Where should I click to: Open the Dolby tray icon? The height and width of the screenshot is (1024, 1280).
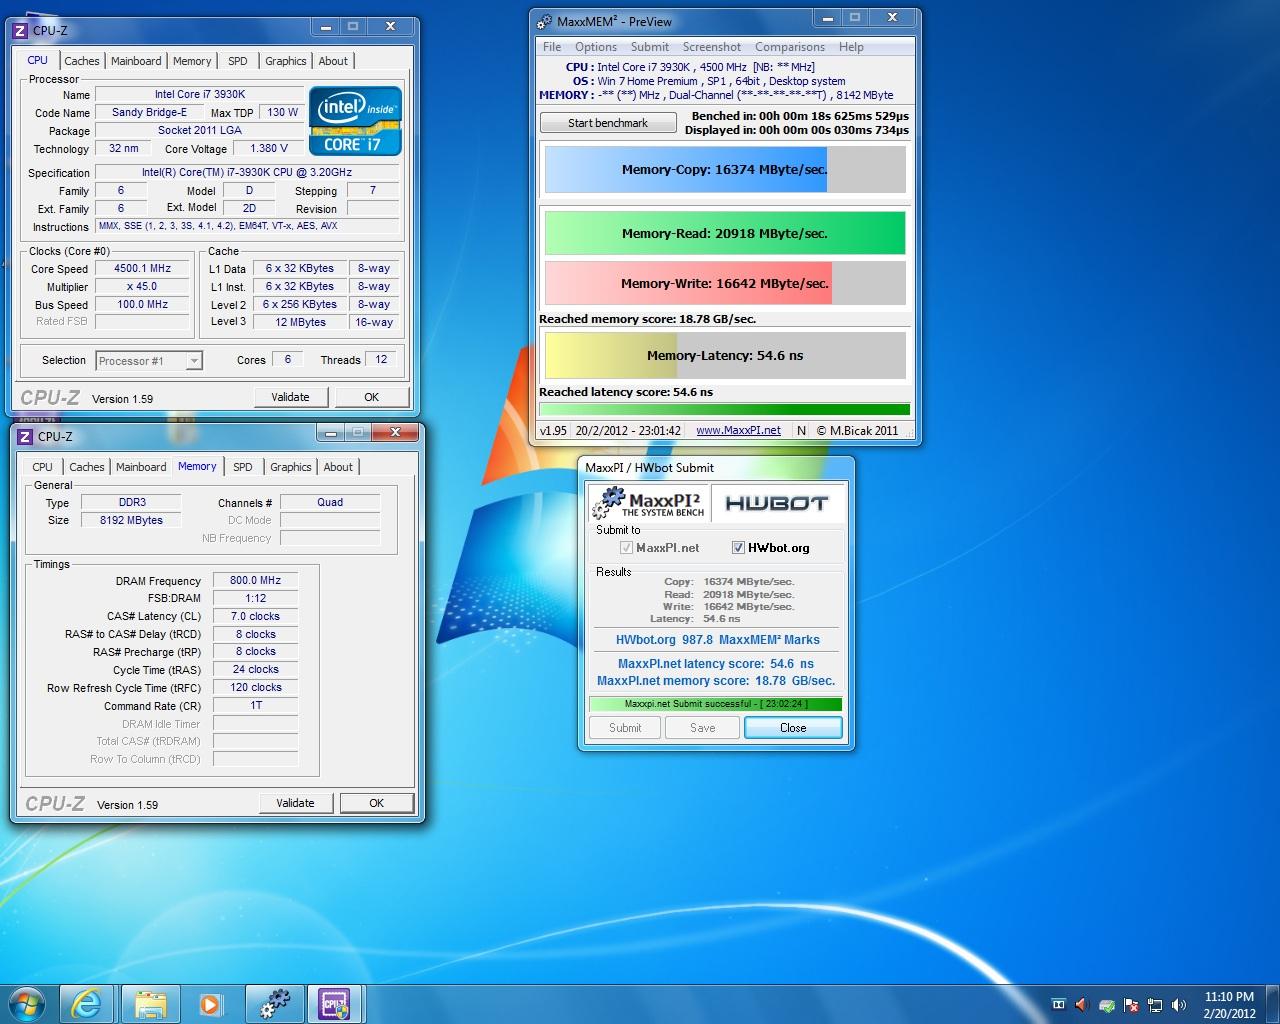click(1059, 1005)
